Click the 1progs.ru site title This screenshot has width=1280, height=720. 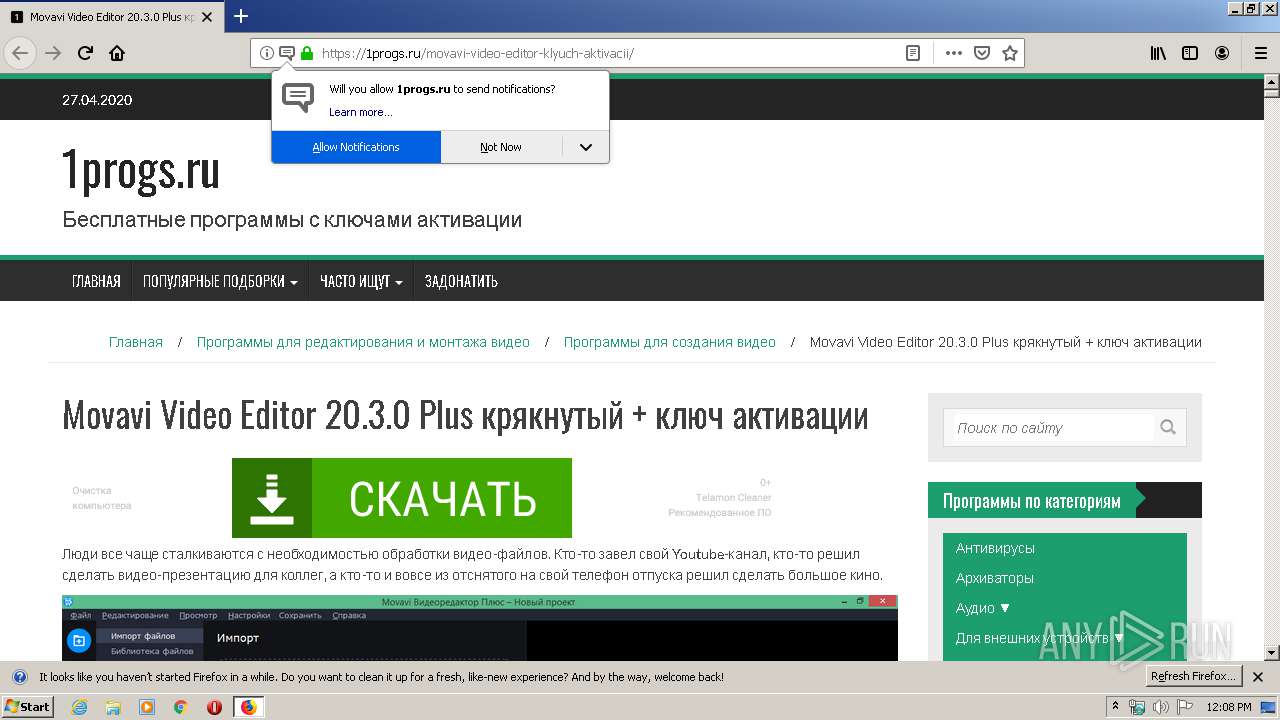[x=141, y=171]
